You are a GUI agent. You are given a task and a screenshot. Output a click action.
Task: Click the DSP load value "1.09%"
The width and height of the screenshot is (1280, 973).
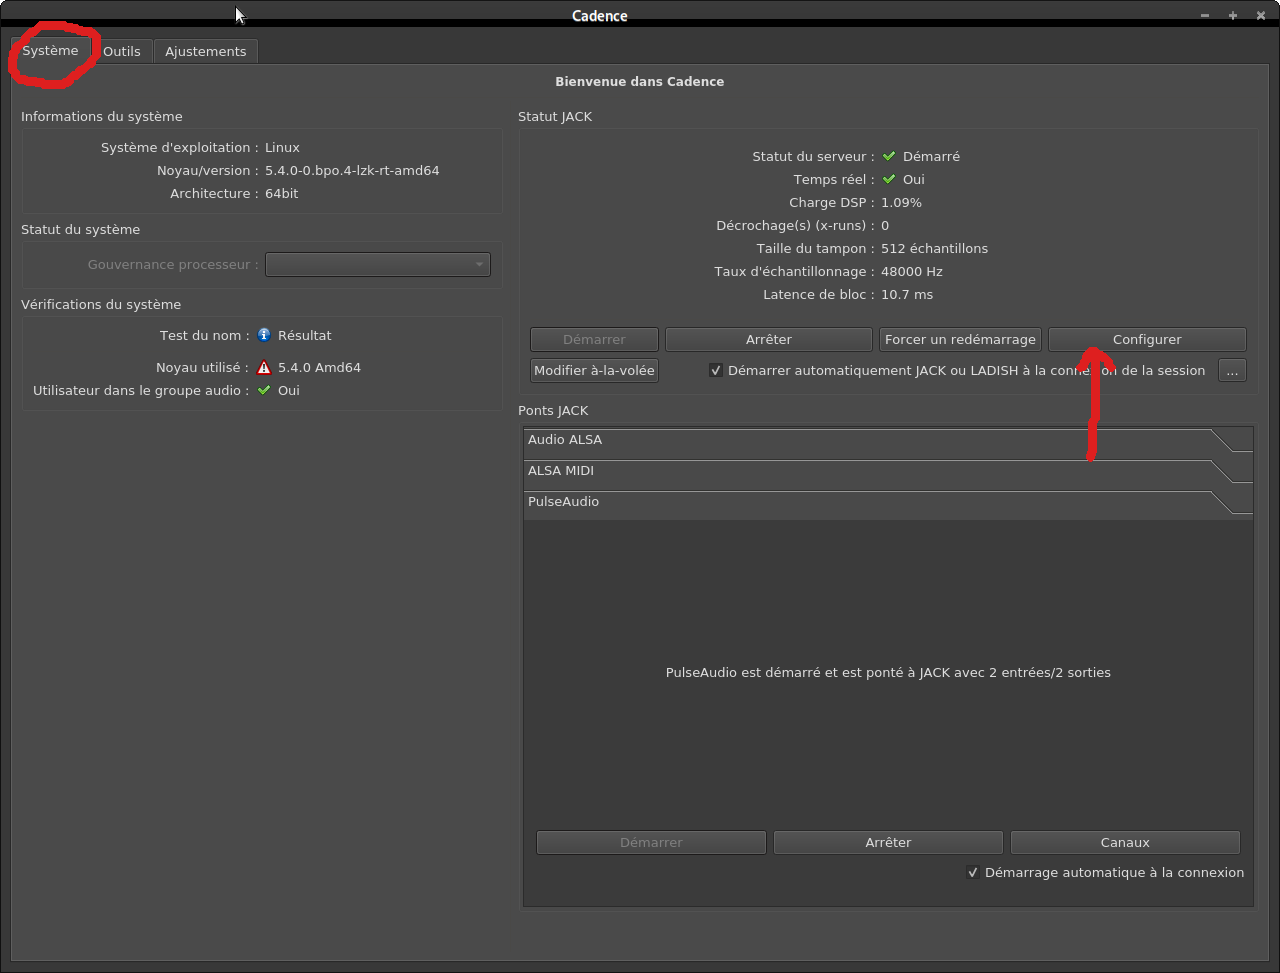click(901, 202)
